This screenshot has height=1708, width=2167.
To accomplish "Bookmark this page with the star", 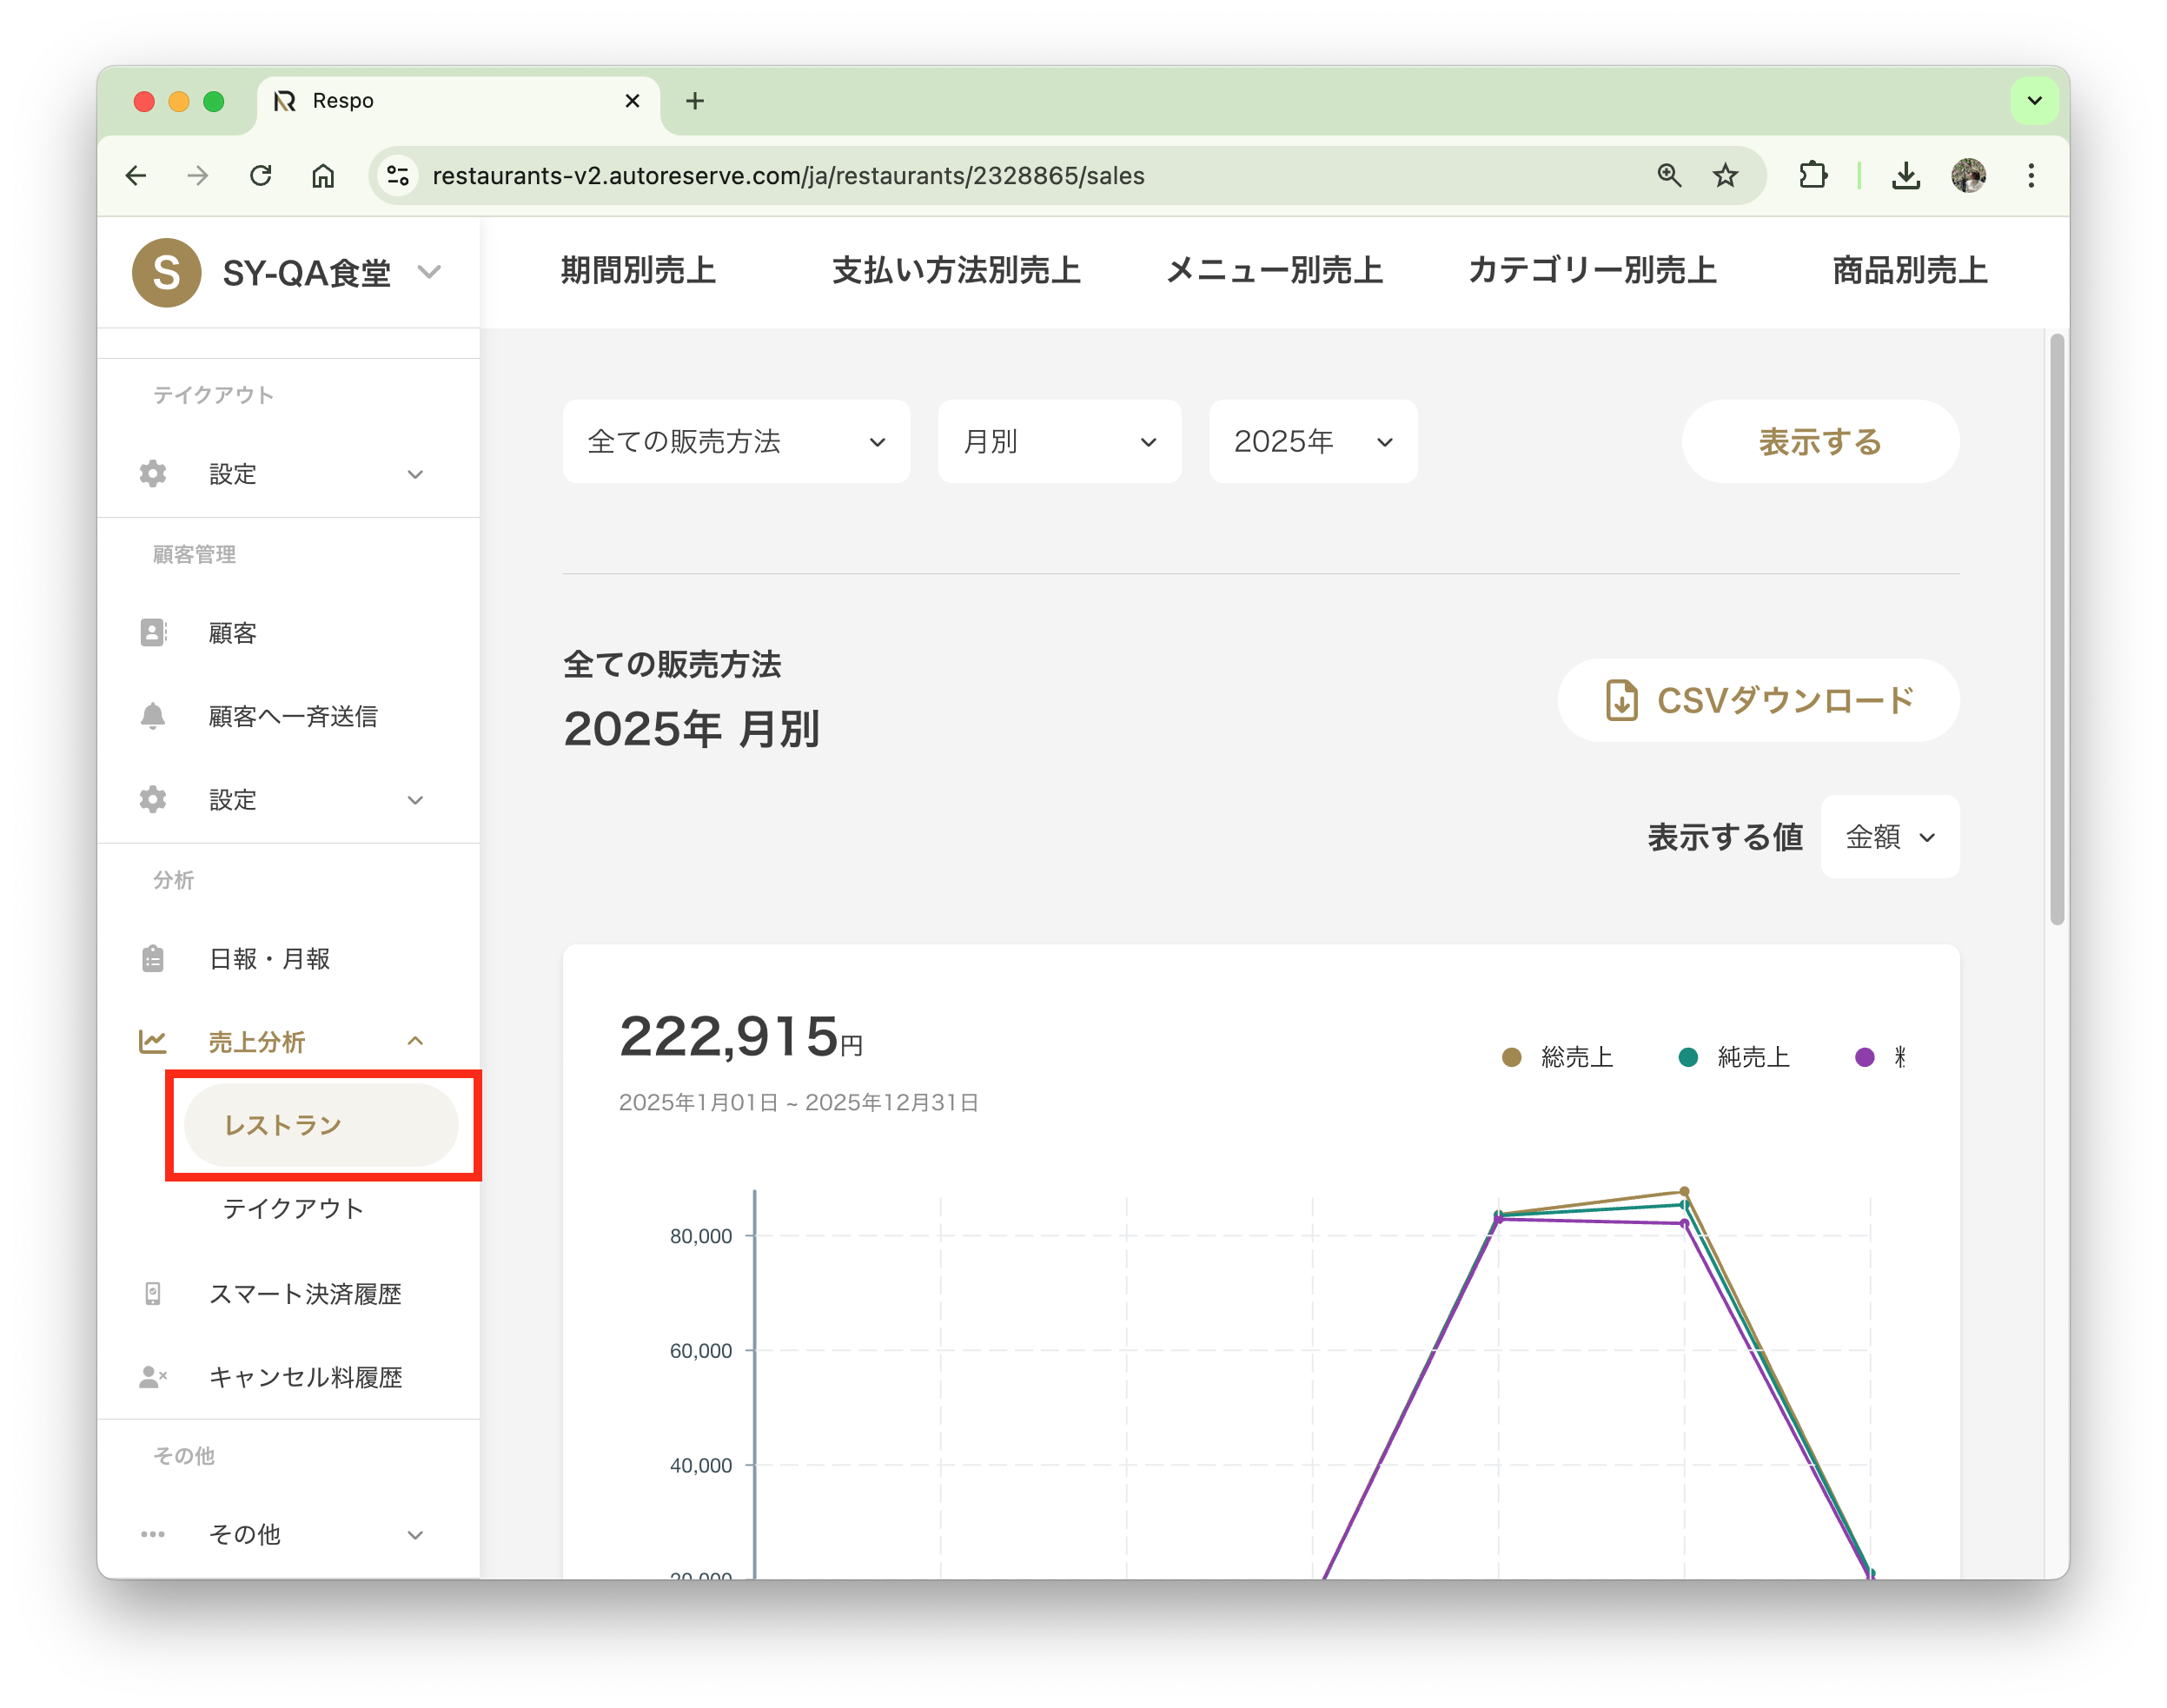I will coord(1725,176).
